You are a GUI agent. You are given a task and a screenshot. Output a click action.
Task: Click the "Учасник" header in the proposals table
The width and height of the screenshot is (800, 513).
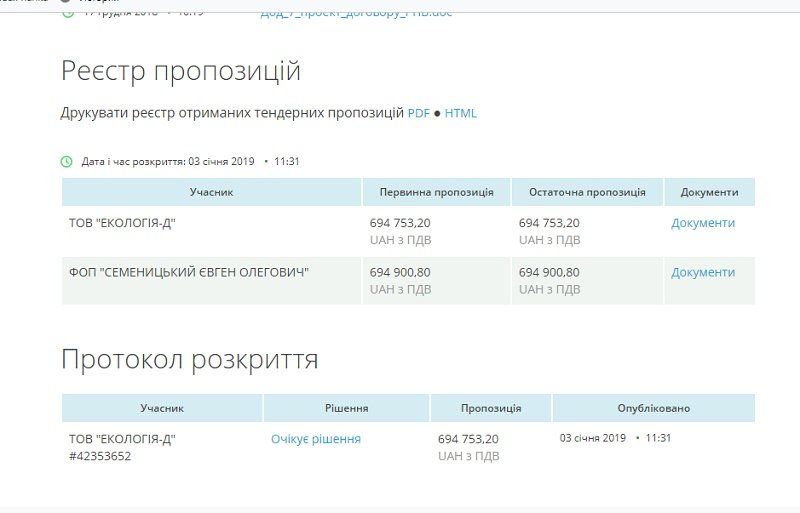coord(211,192)
